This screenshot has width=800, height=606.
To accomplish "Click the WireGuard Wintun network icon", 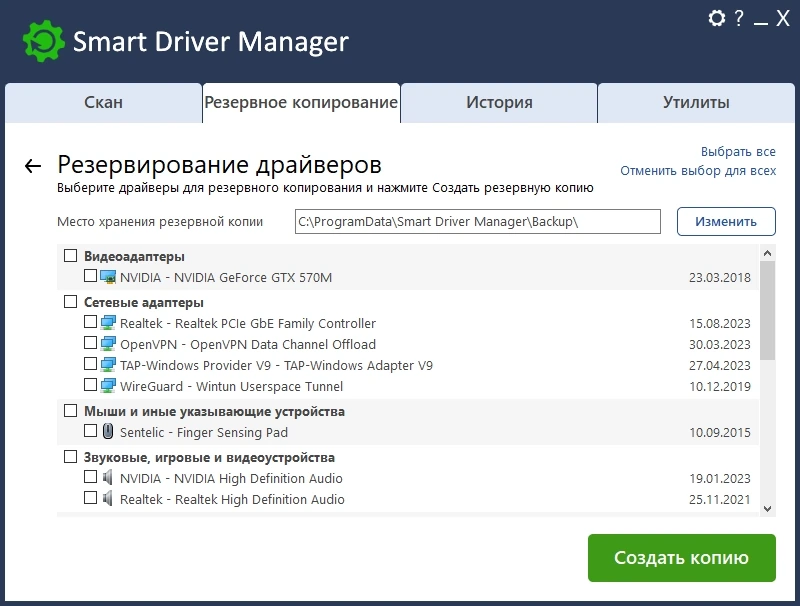I will pyautogui.click(x=108, y=386).
